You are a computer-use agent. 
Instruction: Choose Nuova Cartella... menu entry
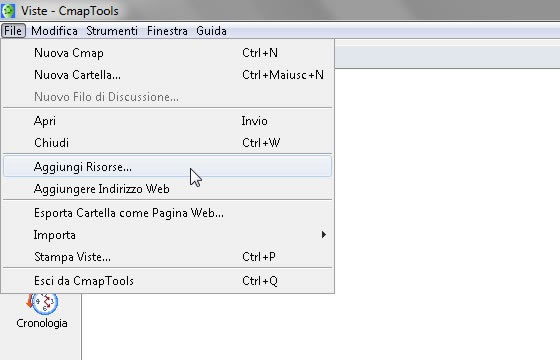click(x=168, y=75)
